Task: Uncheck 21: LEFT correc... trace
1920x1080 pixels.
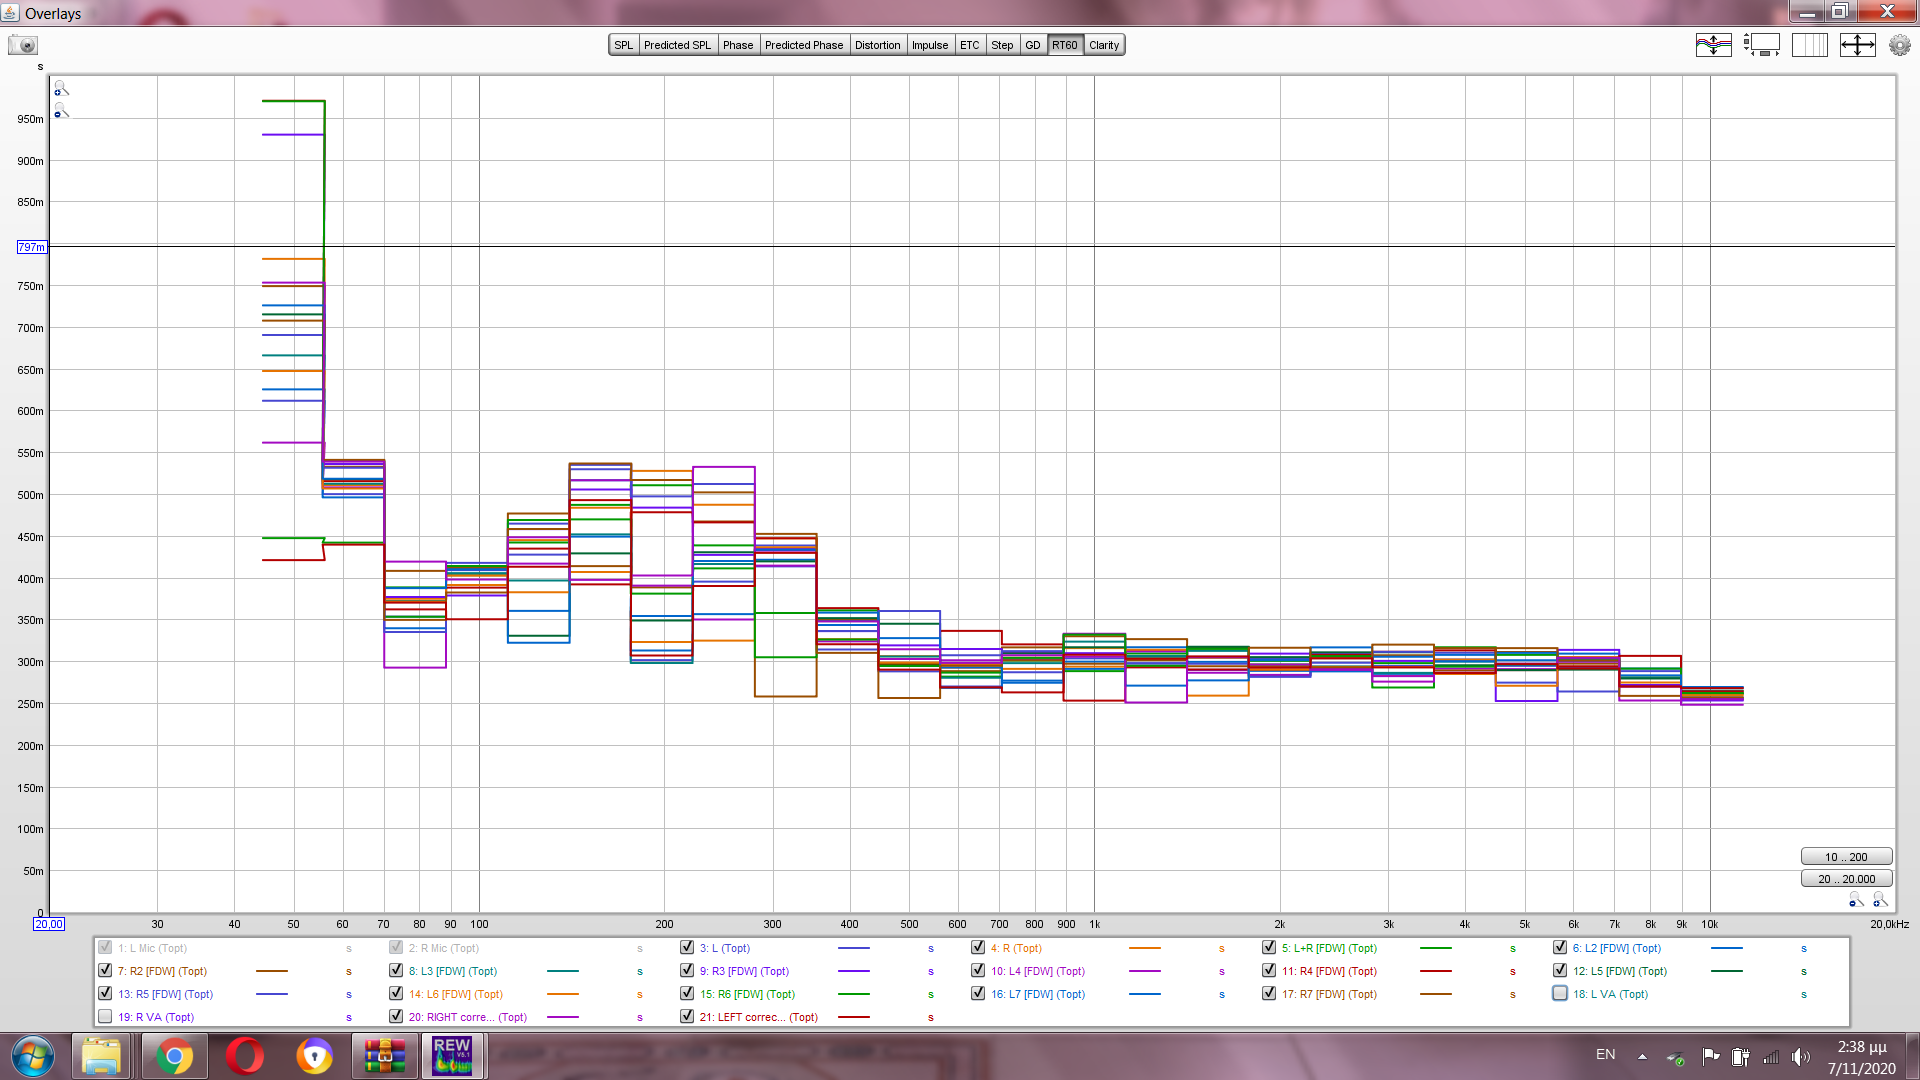Action: (x=687, y=1016)
